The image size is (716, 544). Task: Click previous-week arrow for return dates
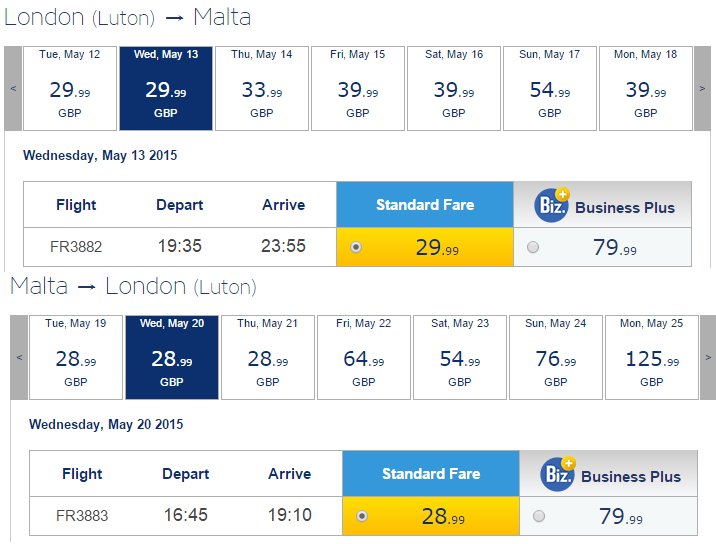19,357
